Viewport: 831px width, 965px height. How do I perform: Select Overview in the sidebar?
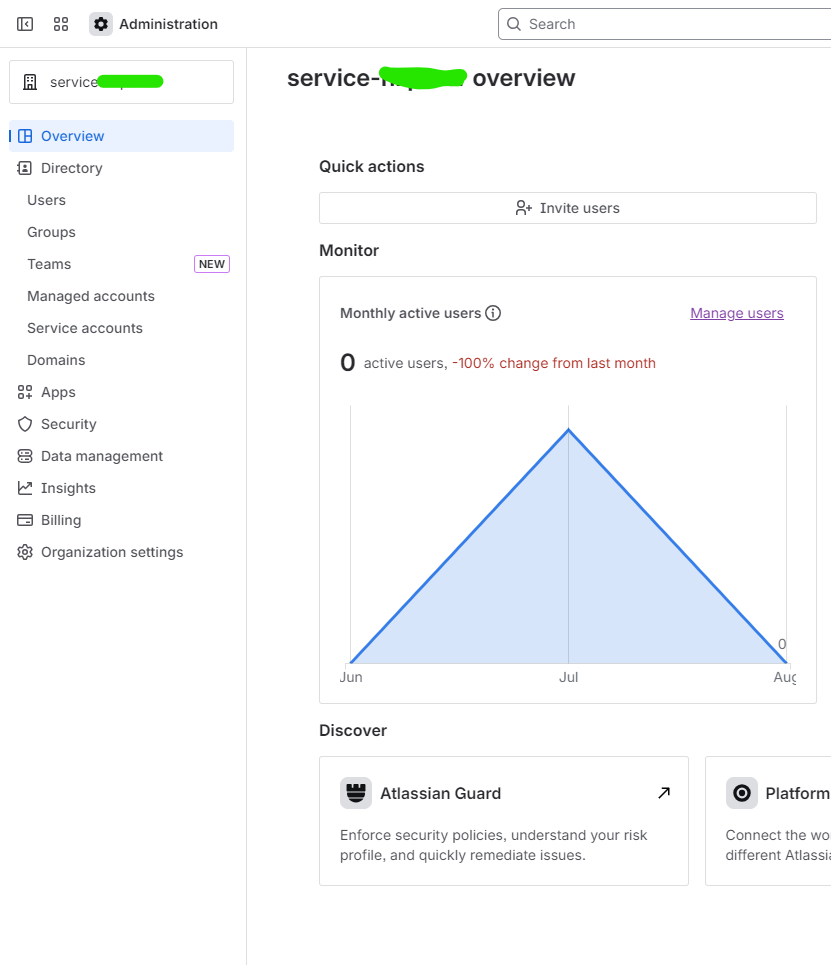coord(72,136)
